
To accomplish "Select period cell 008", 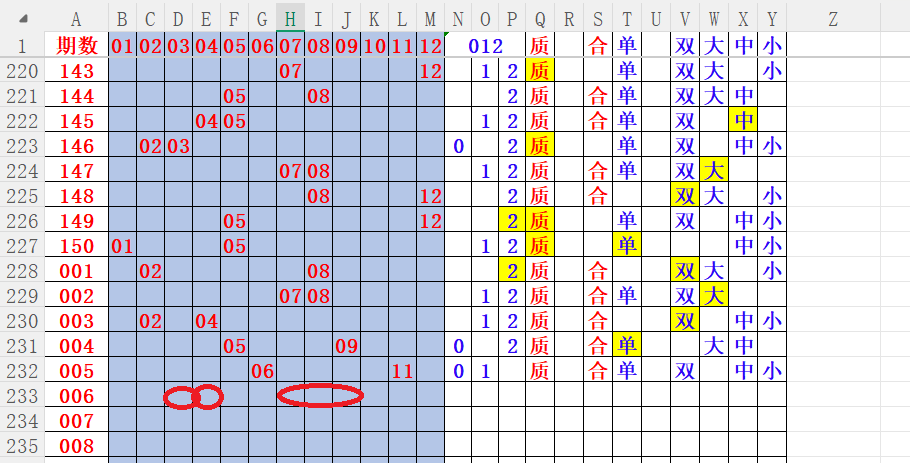I will click(x=77, y=446).
